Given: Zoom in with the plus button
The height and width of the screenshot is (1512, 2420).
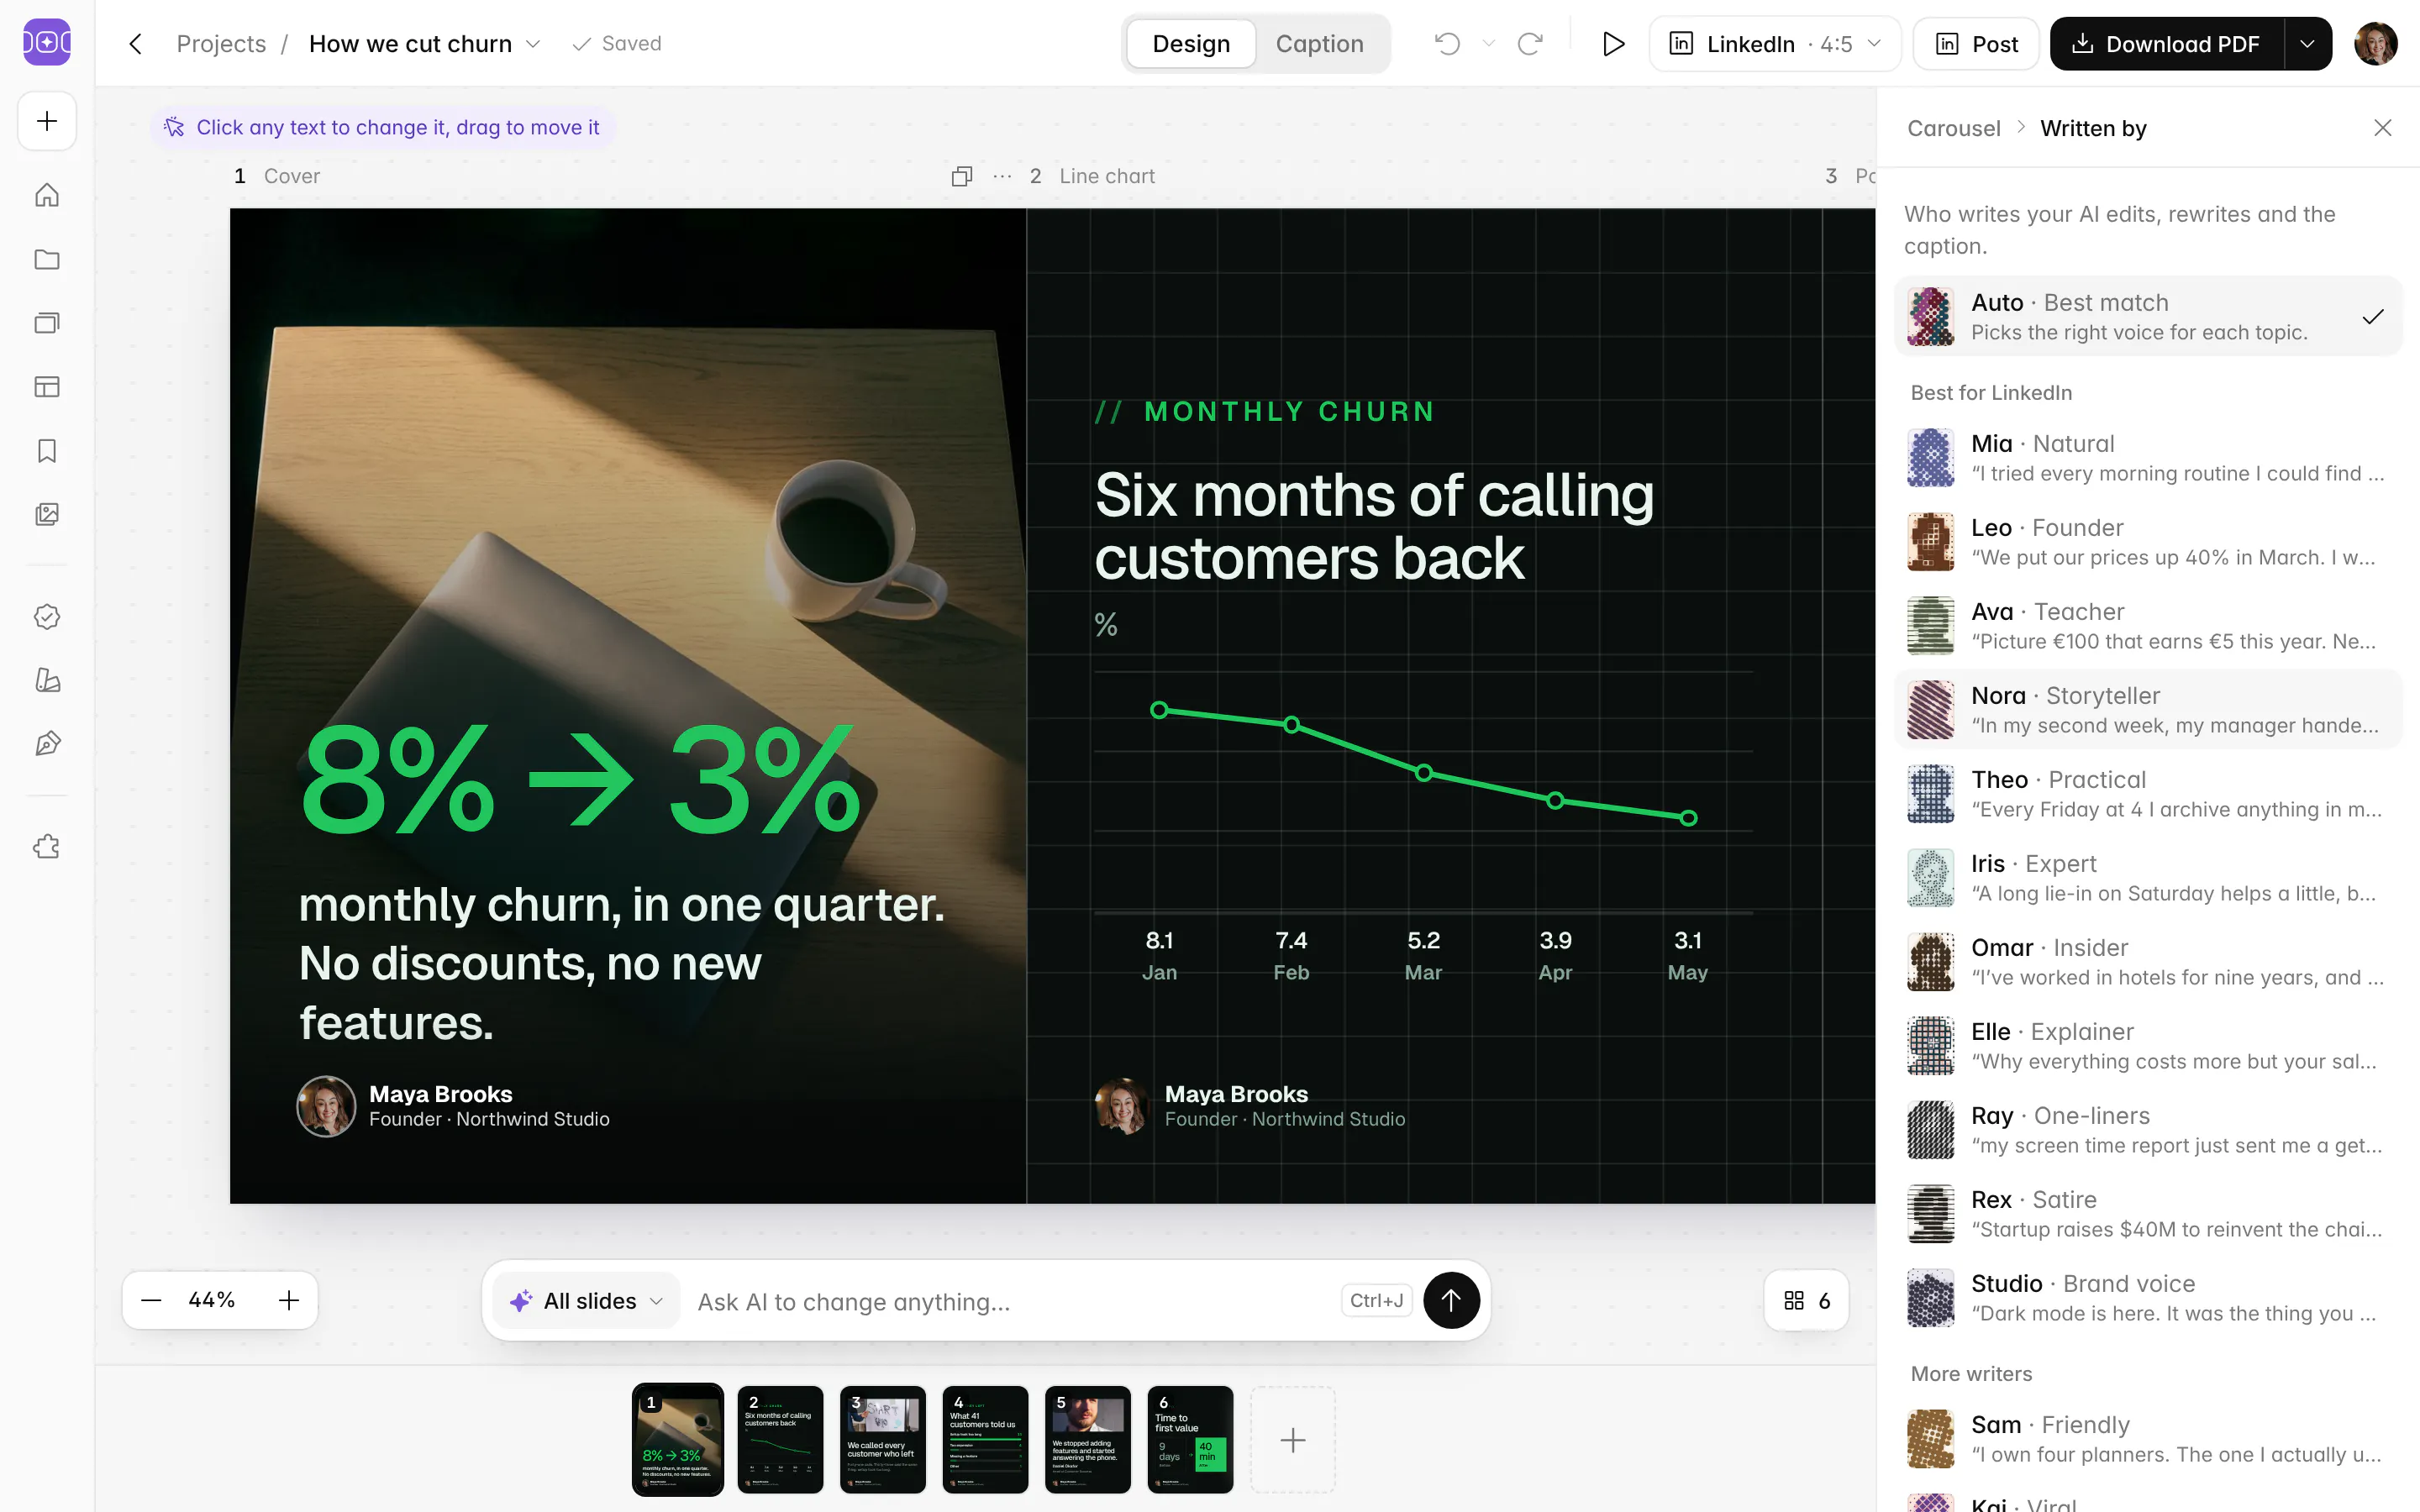Looking at the screenshot, I should [289, 1300].
